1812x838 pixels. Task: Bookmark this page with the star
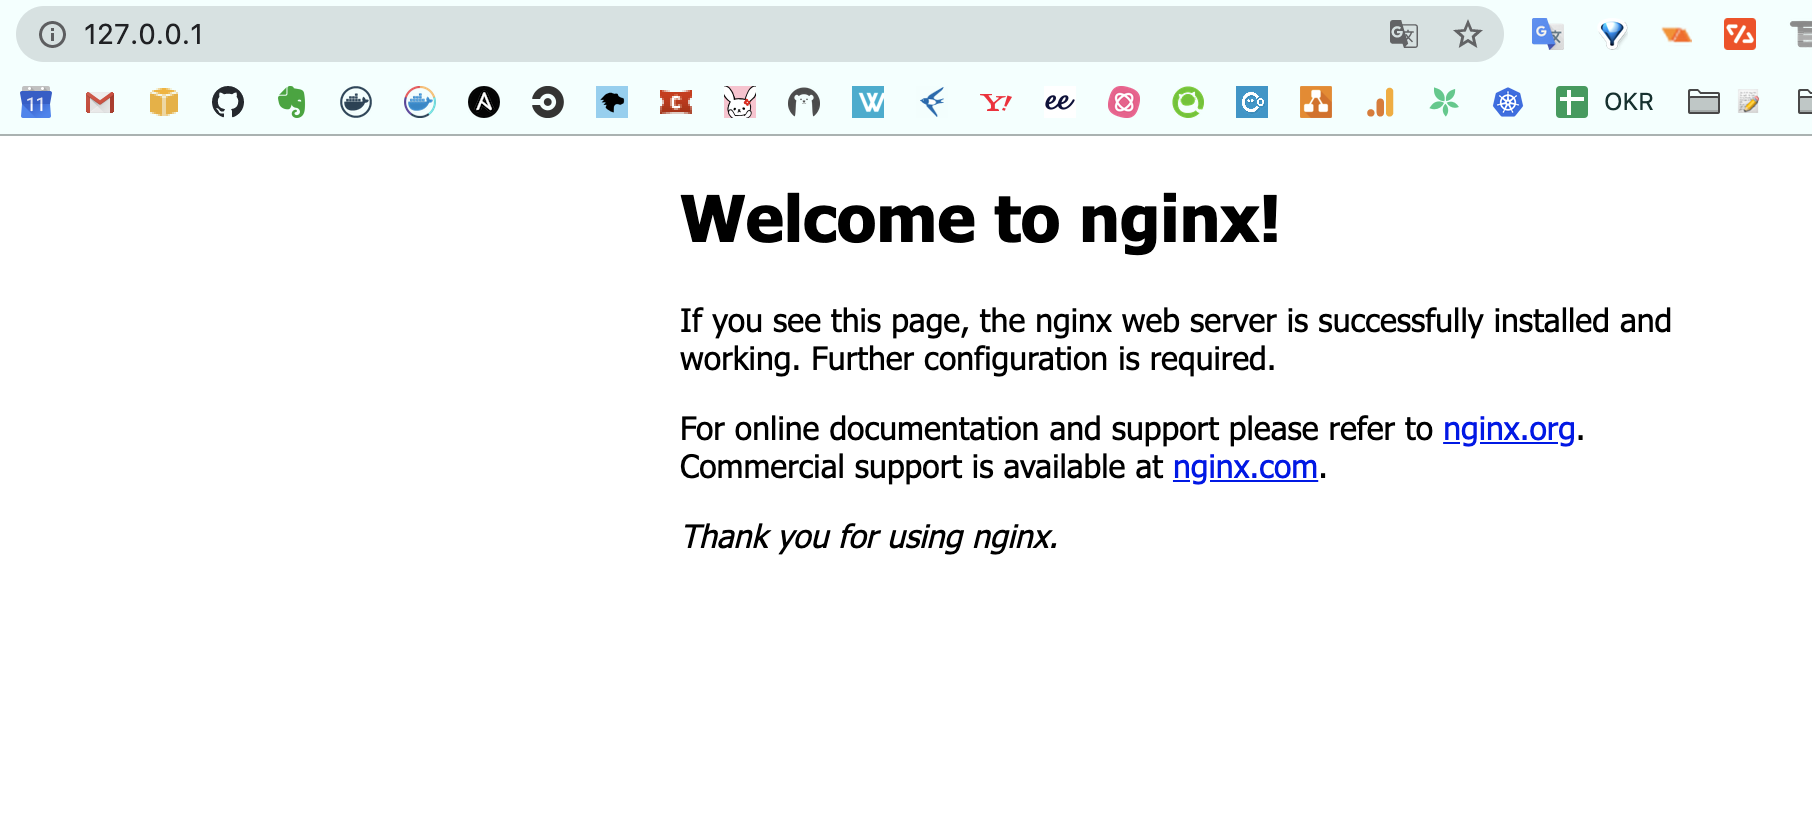(x=1468, y=35)
